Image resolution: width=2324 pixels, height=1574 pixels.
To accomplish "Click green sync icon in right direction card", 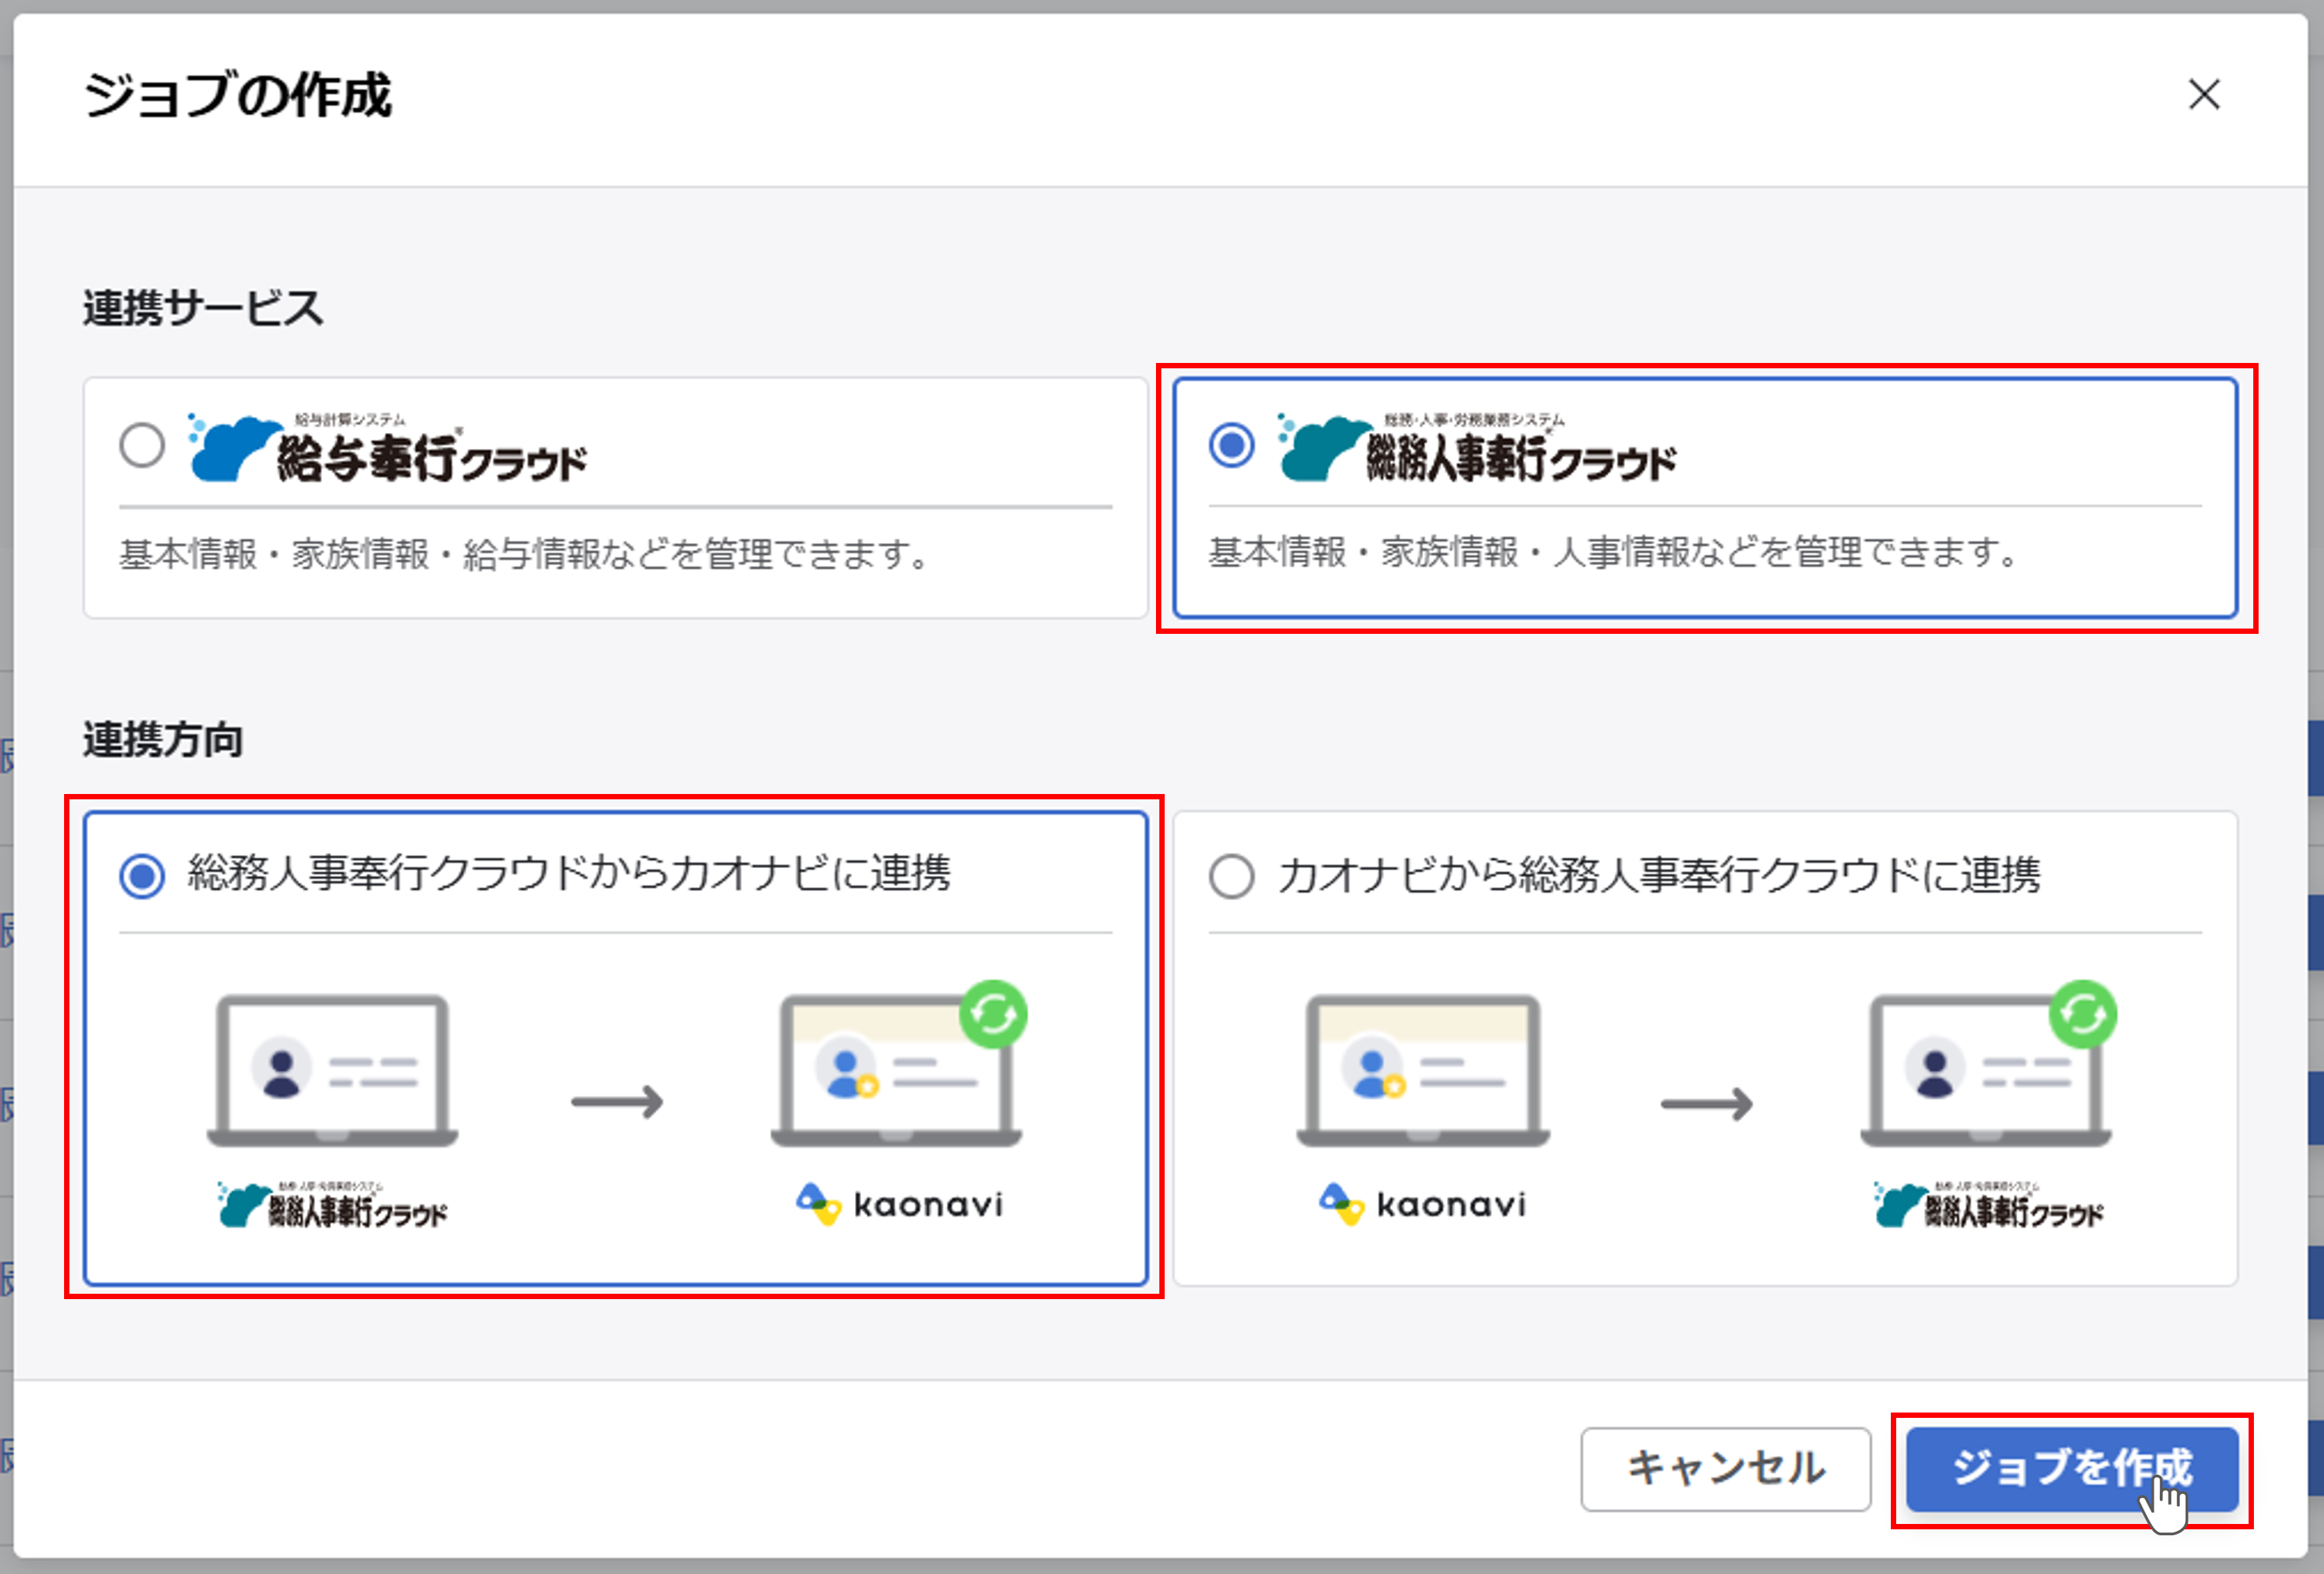I will (x=2083, y=1015).
